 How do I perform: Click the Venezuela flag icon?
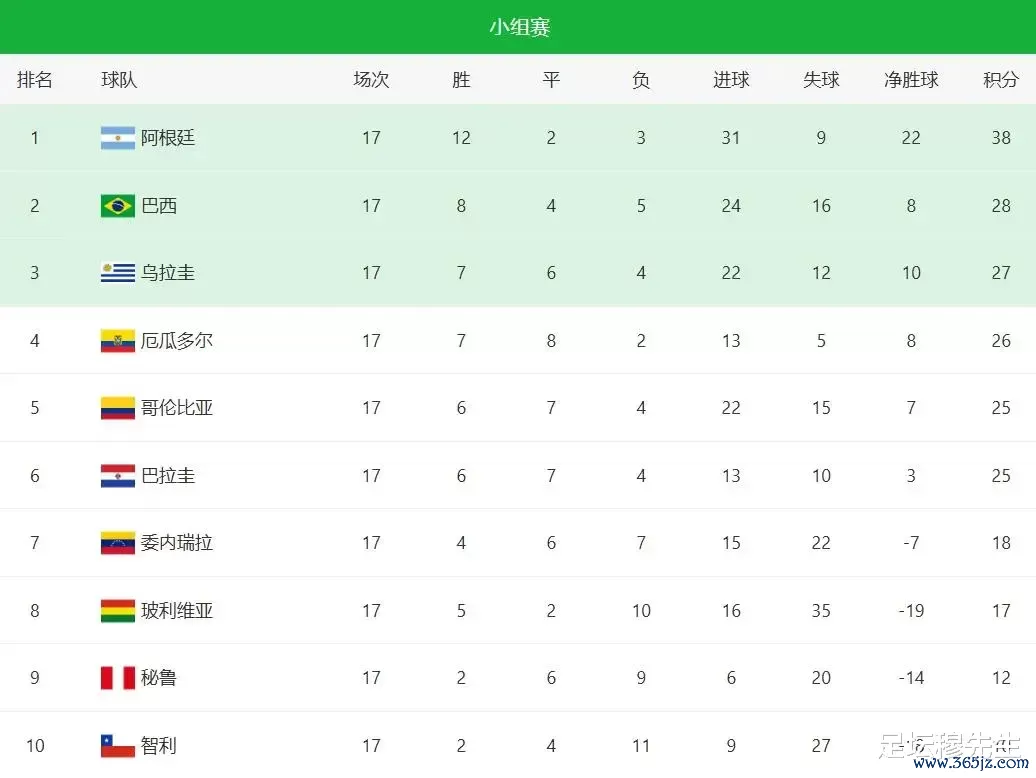[x=118, y=543]
